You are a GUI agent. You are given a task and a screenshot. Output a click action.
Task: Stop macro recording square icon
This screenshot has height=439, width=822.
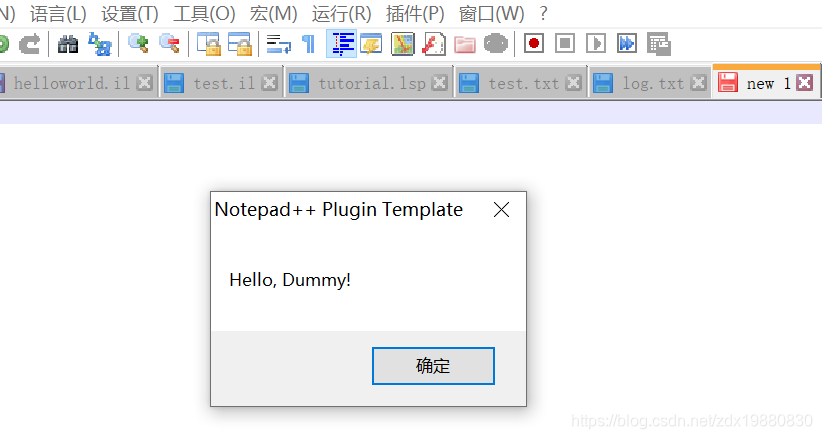[565, 44]
